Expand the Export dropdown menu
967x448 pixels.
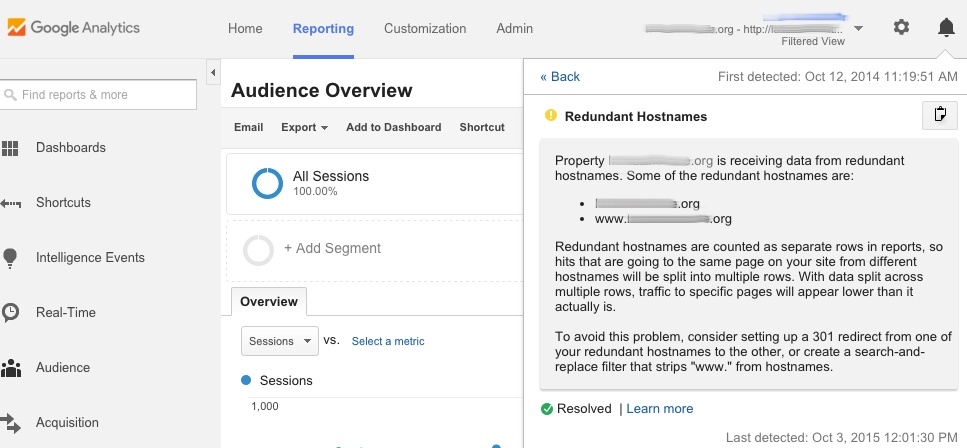304,127
